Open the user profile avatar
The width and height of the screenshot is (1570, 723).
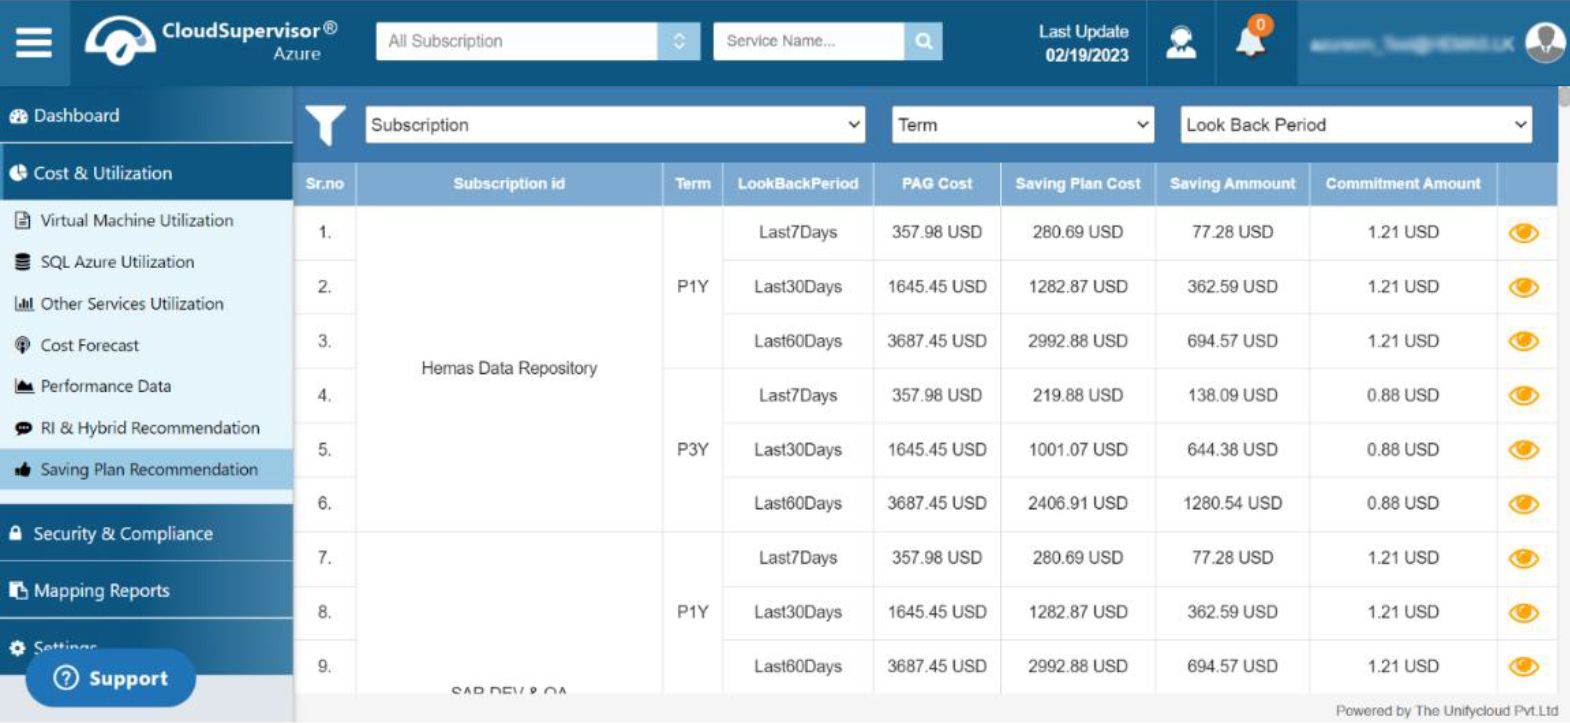tap(1545, 42)
